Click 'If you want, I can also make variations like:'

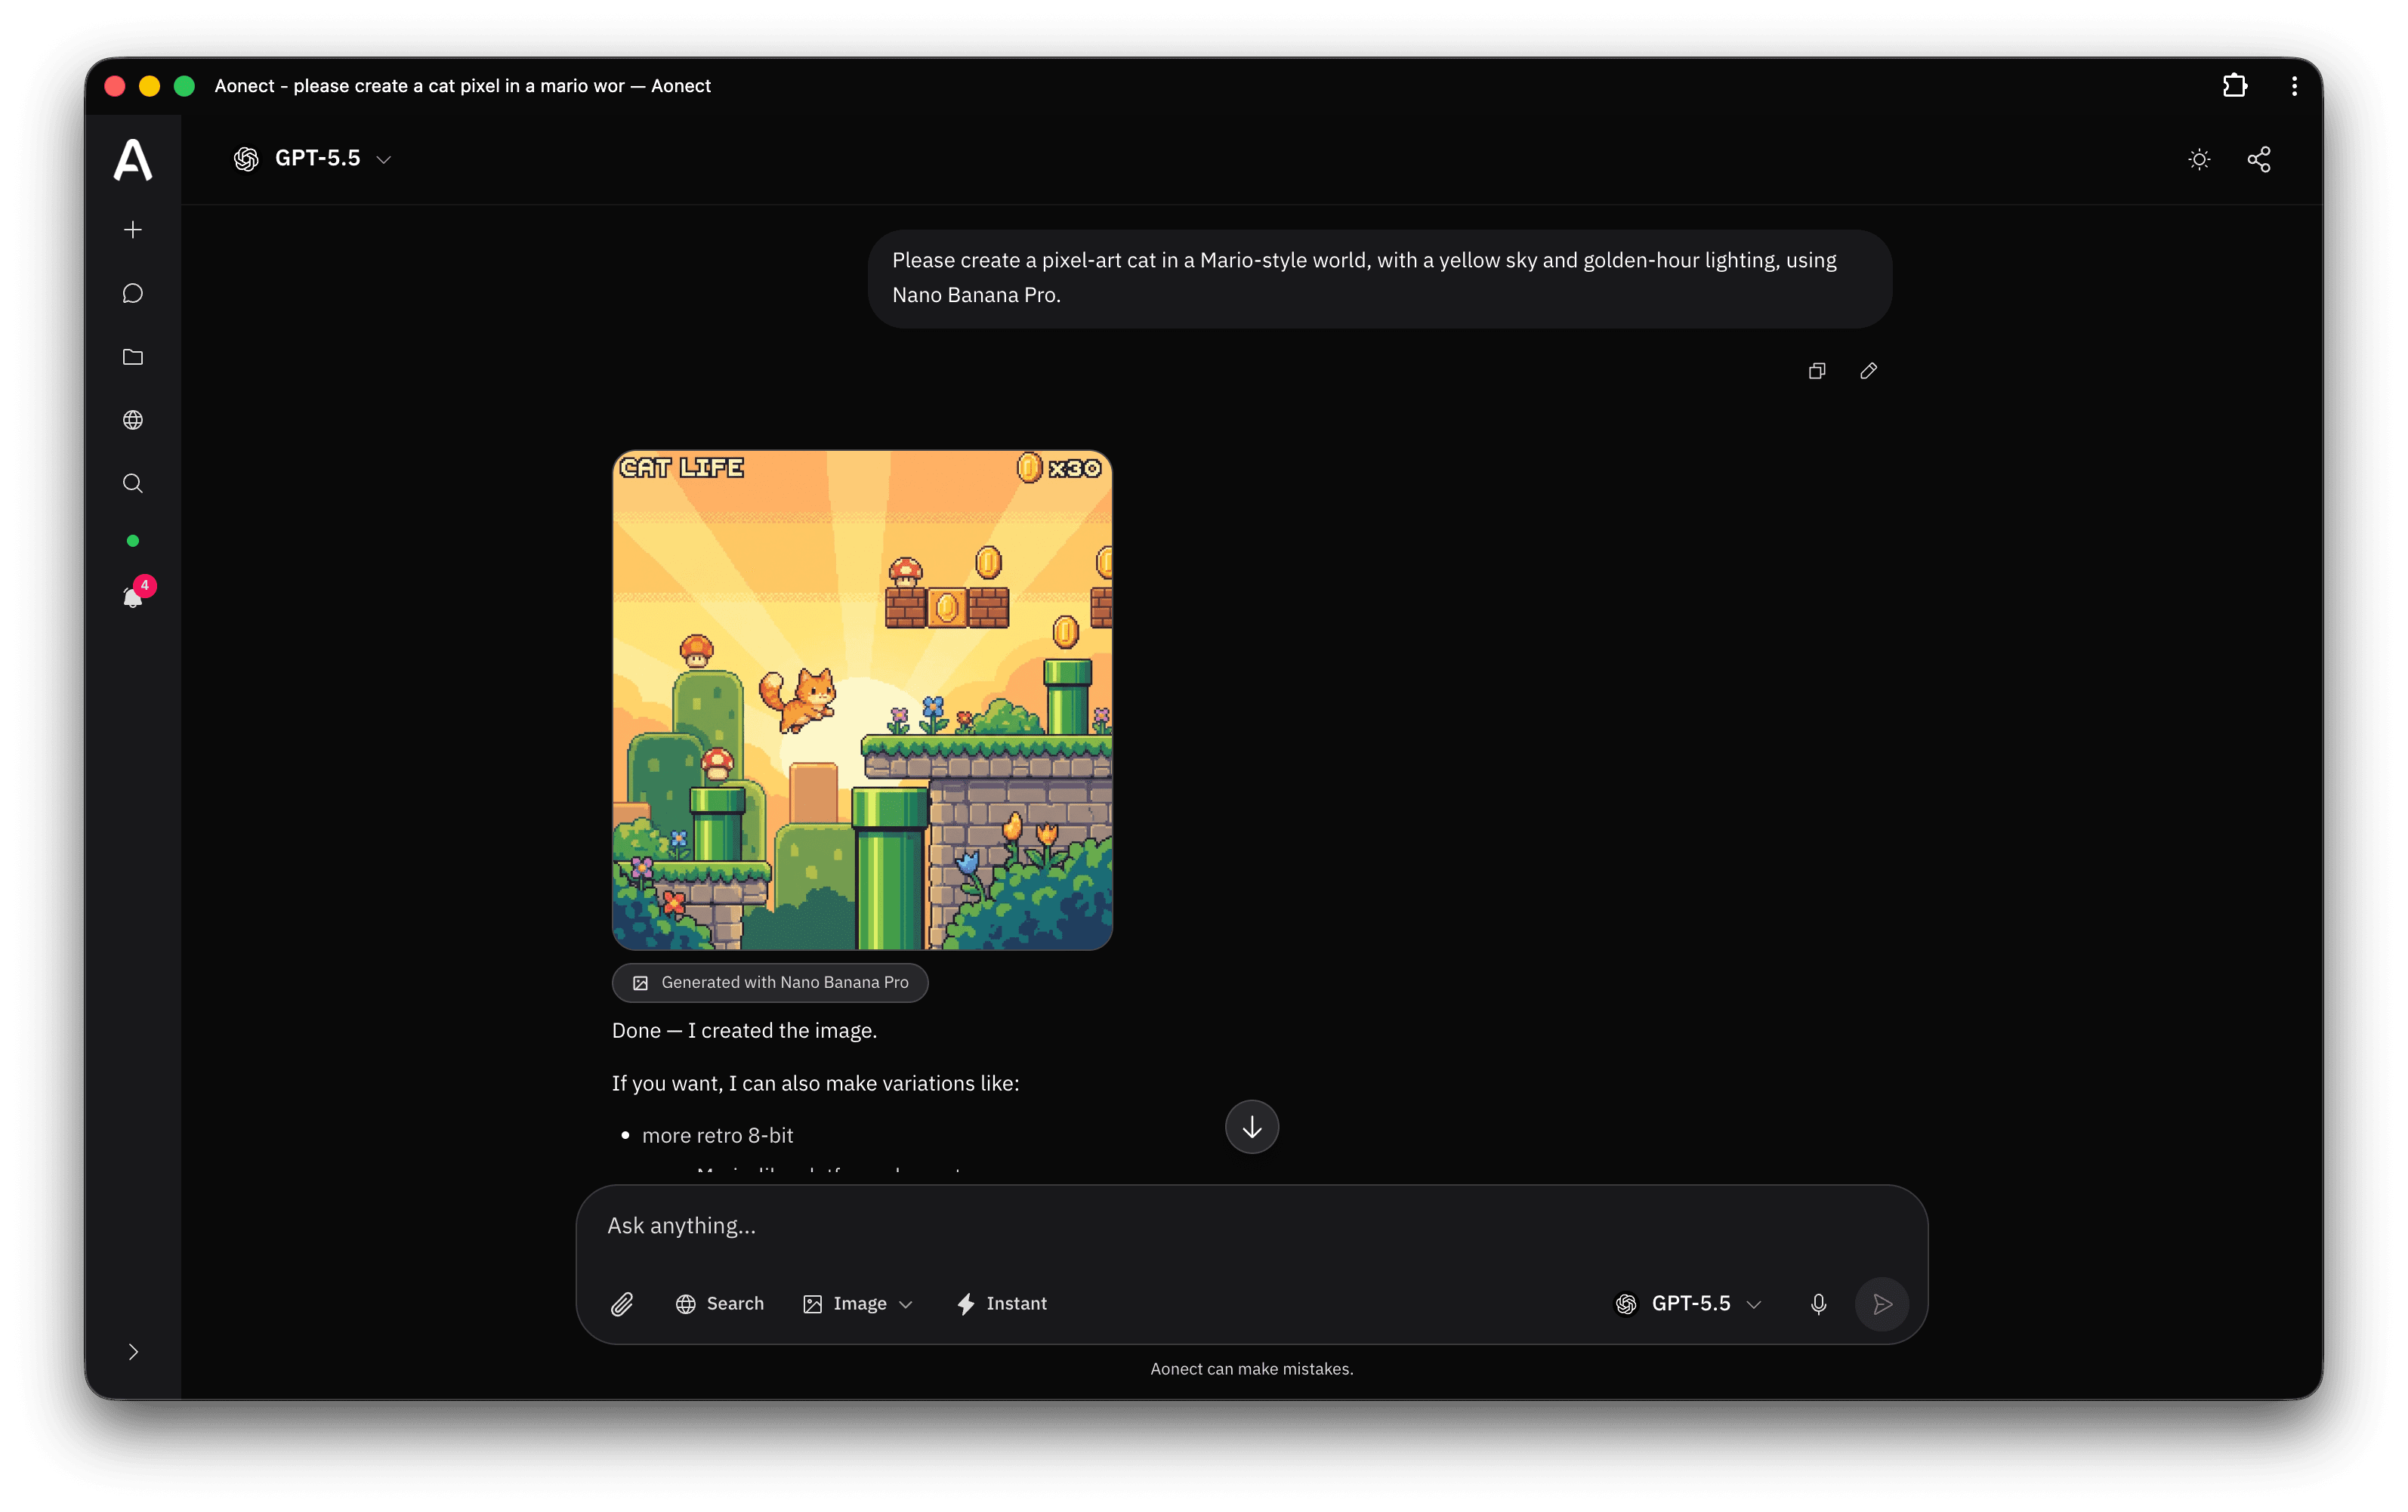pyautogui.click(x=815, y=1083)
